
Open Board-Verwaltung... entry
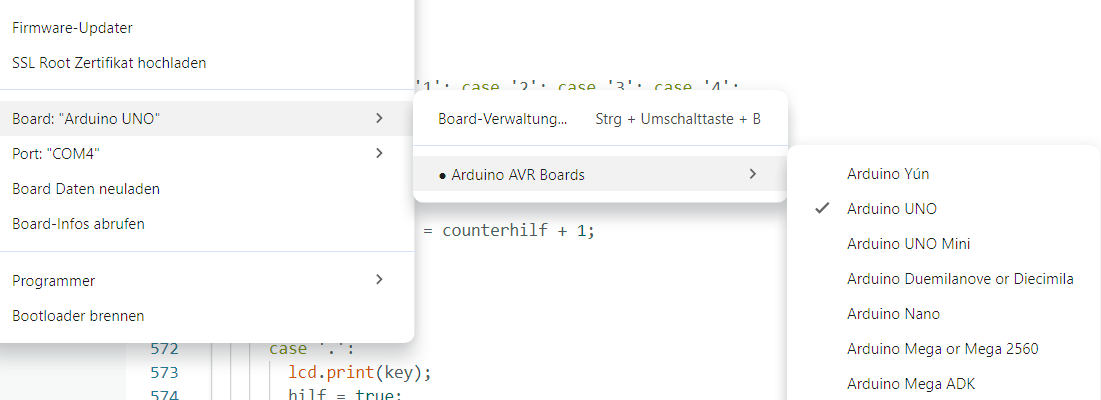tap(600, 119)
